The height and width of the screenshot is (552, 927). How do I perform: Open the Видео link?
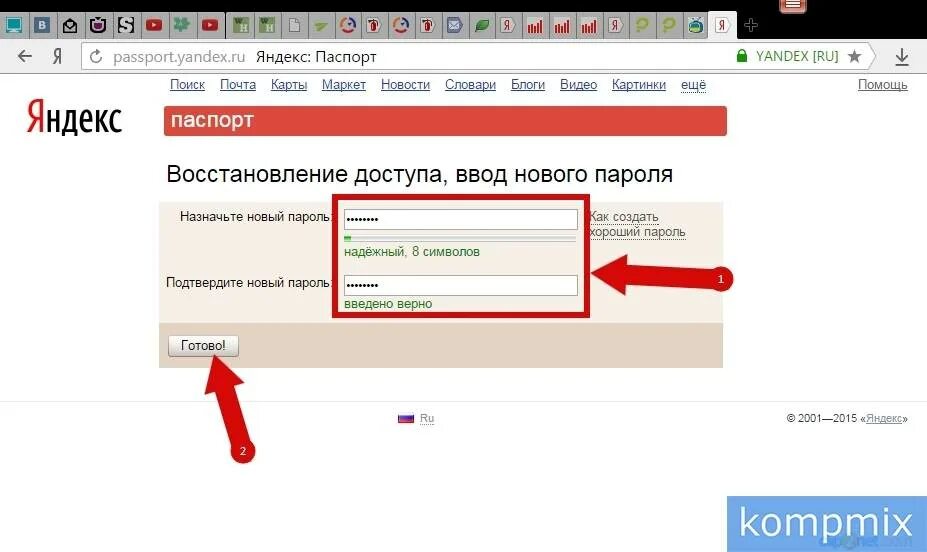(x=578, y=85)
